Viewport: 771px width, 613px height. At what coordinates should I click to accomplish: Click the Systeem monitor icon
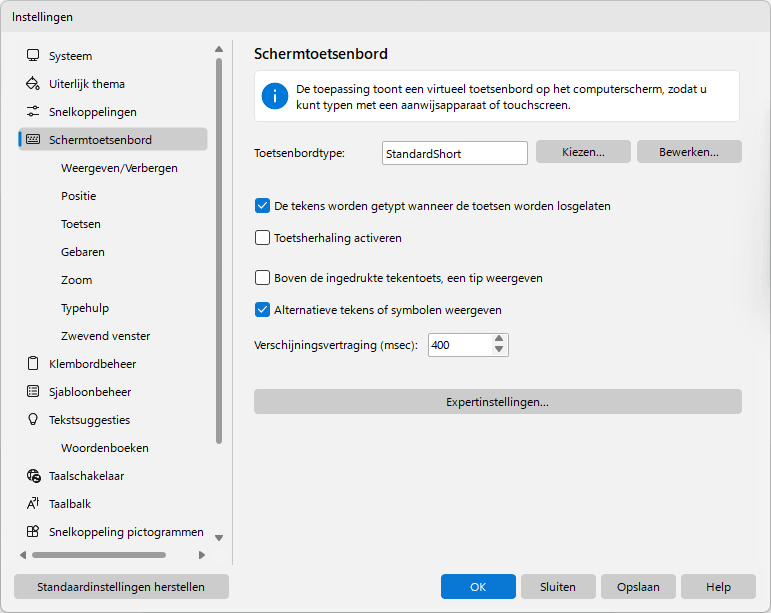[33, 56]
